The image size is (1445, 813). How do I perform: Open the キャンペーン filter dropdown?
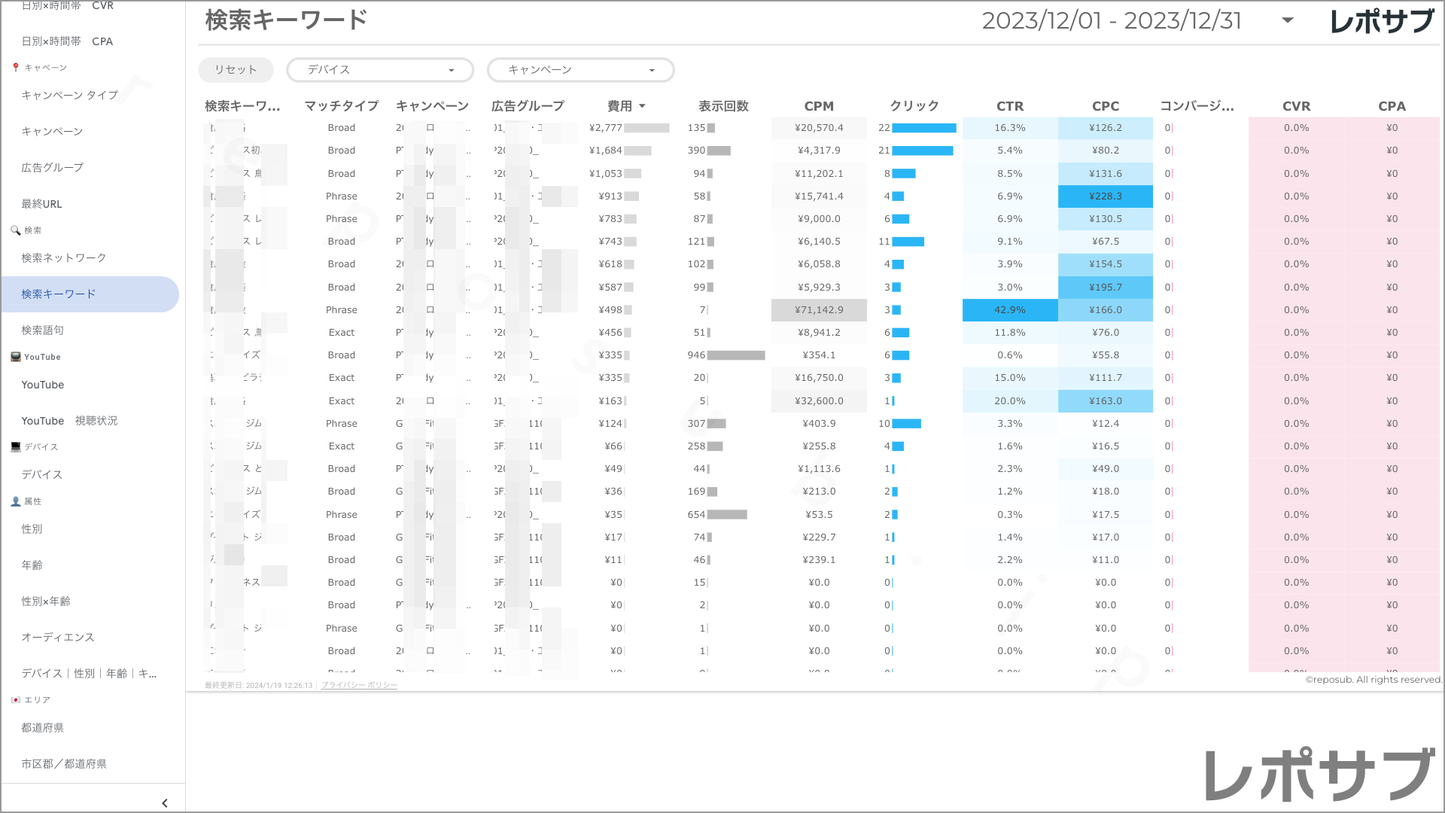point(580,70)
